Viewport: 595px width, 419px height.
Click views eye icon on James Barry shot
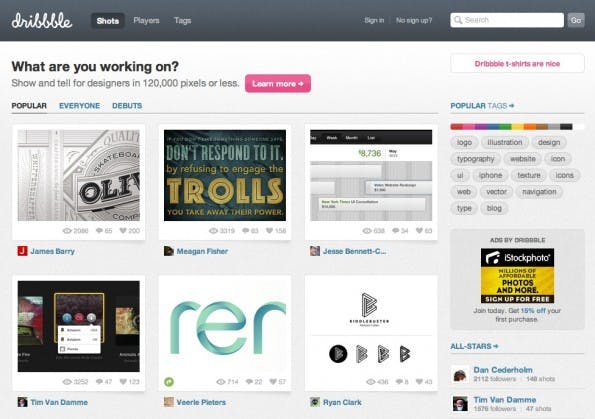[x=67, y=231]
